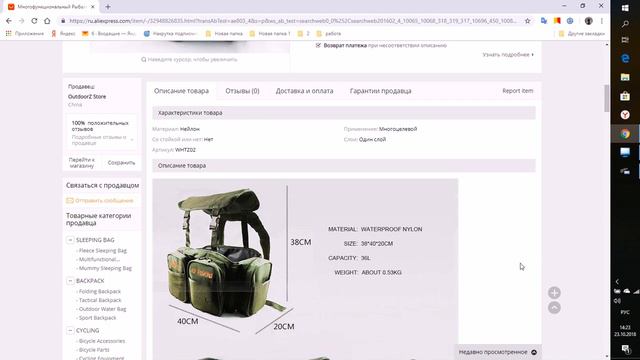Open 'Outdoor Water Bag' category

pos(102,309)
